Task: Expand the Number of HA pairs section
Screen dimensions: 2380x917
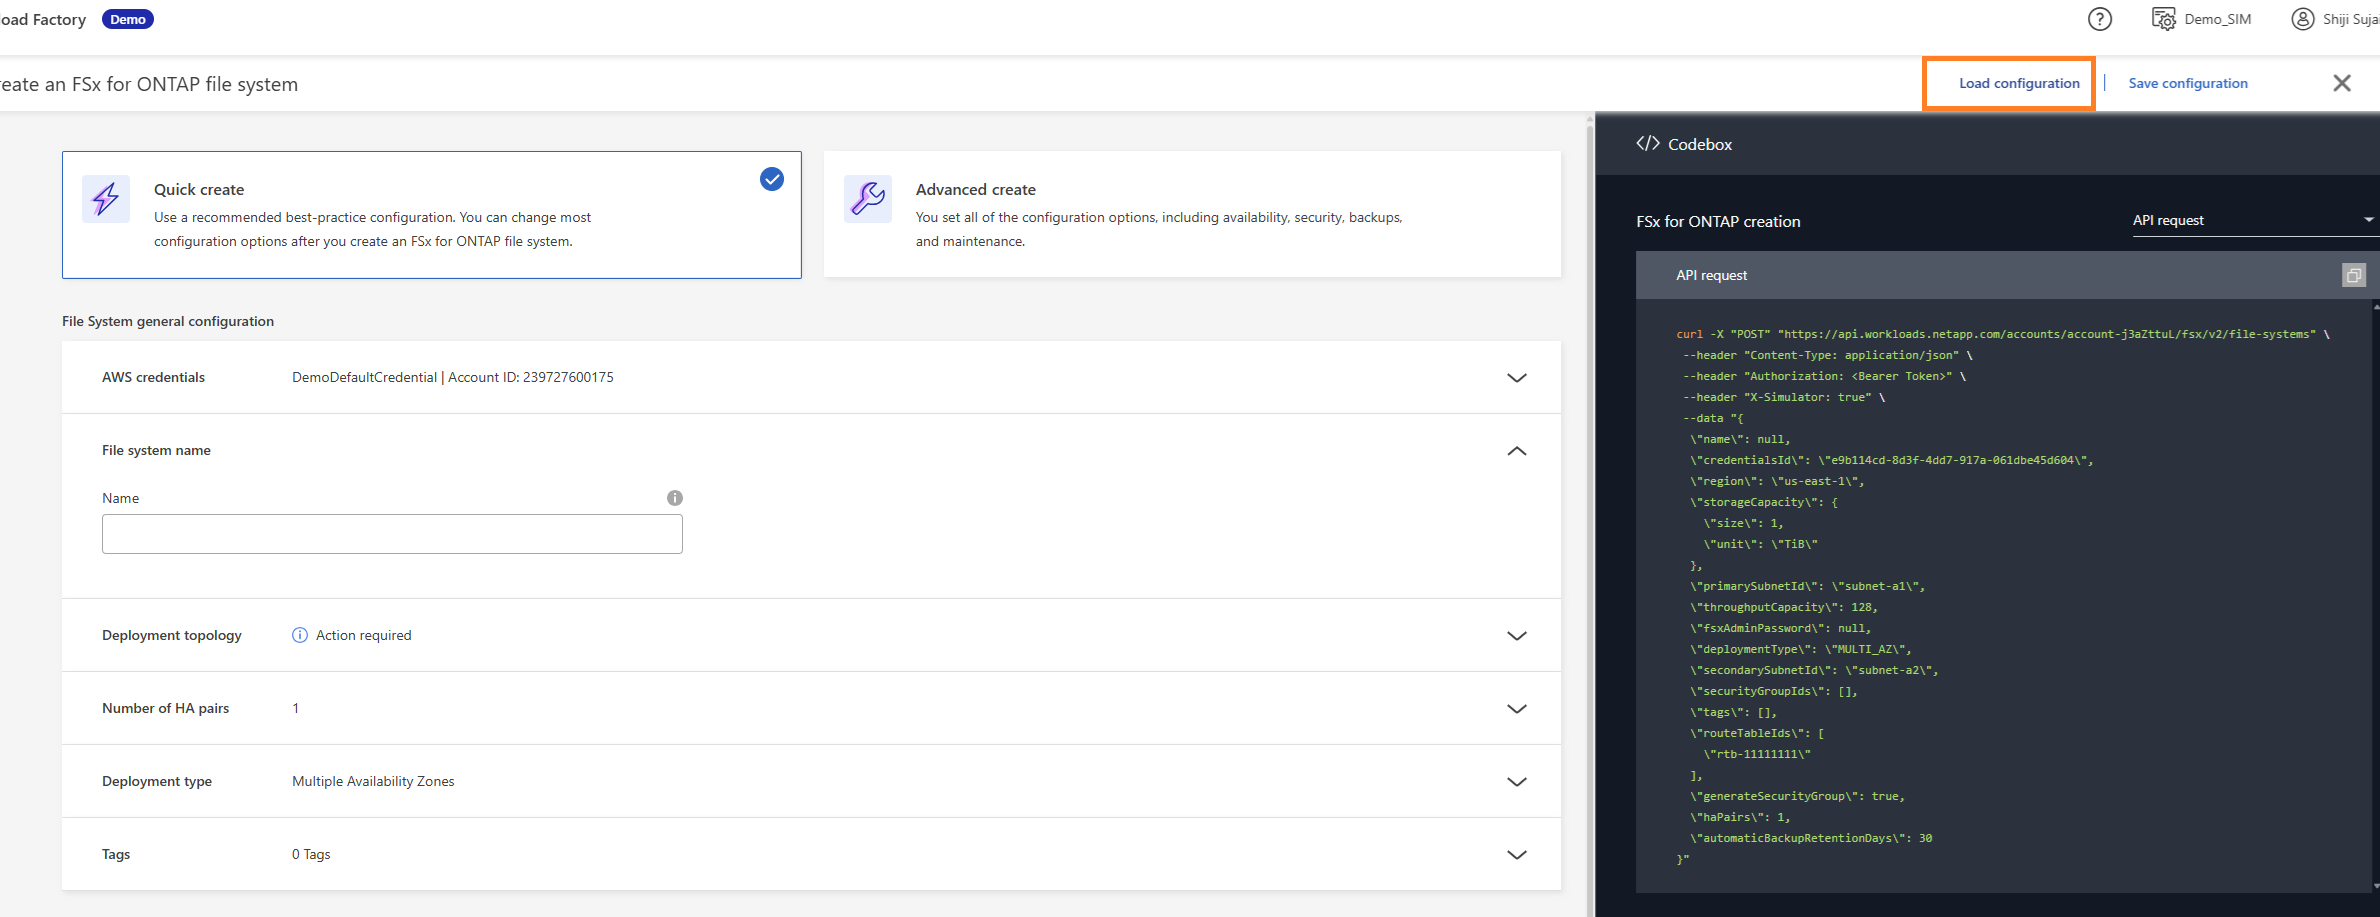Action: coord(1517,709)
